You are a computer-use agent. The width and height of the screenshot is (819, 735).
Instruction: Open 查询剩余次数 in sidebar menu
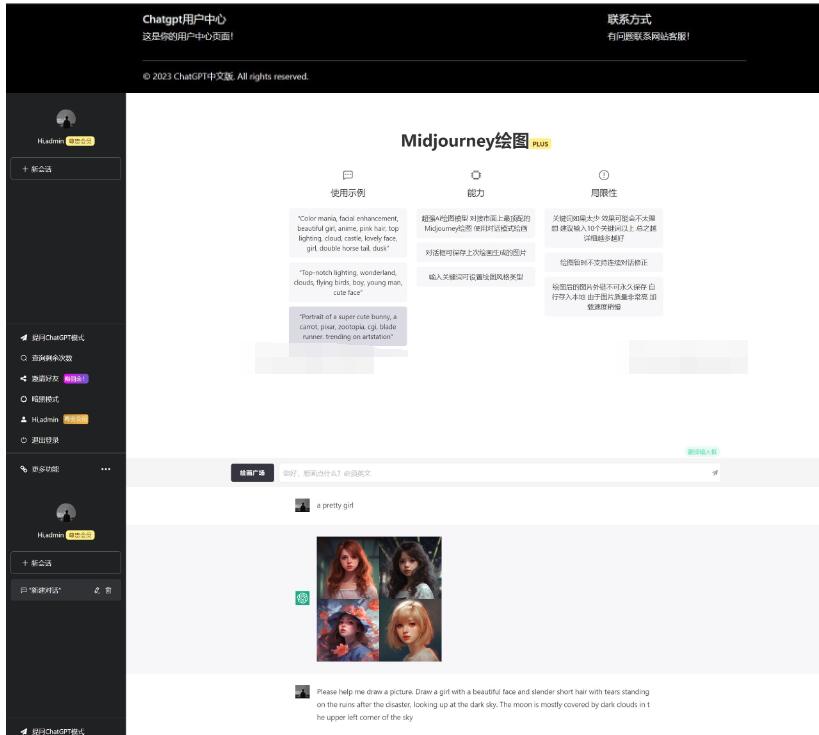coord(51,358)
